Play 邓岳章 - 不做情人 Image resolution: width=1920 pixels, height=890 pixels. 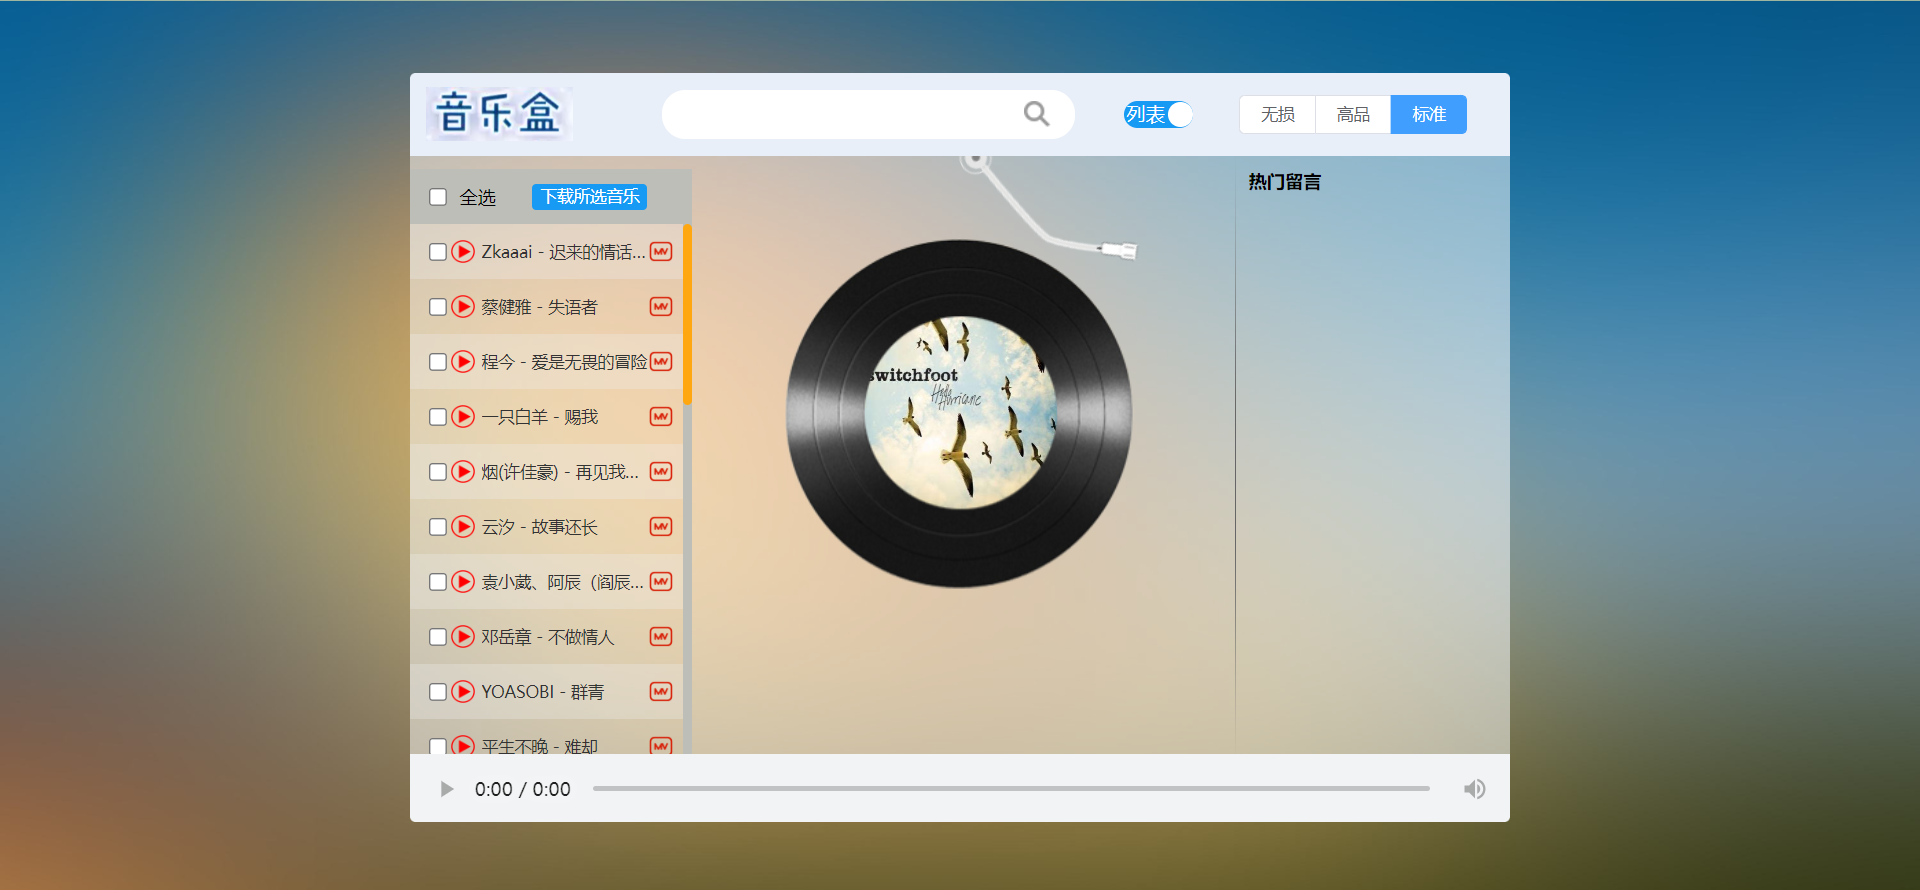[x=463, y=636]
